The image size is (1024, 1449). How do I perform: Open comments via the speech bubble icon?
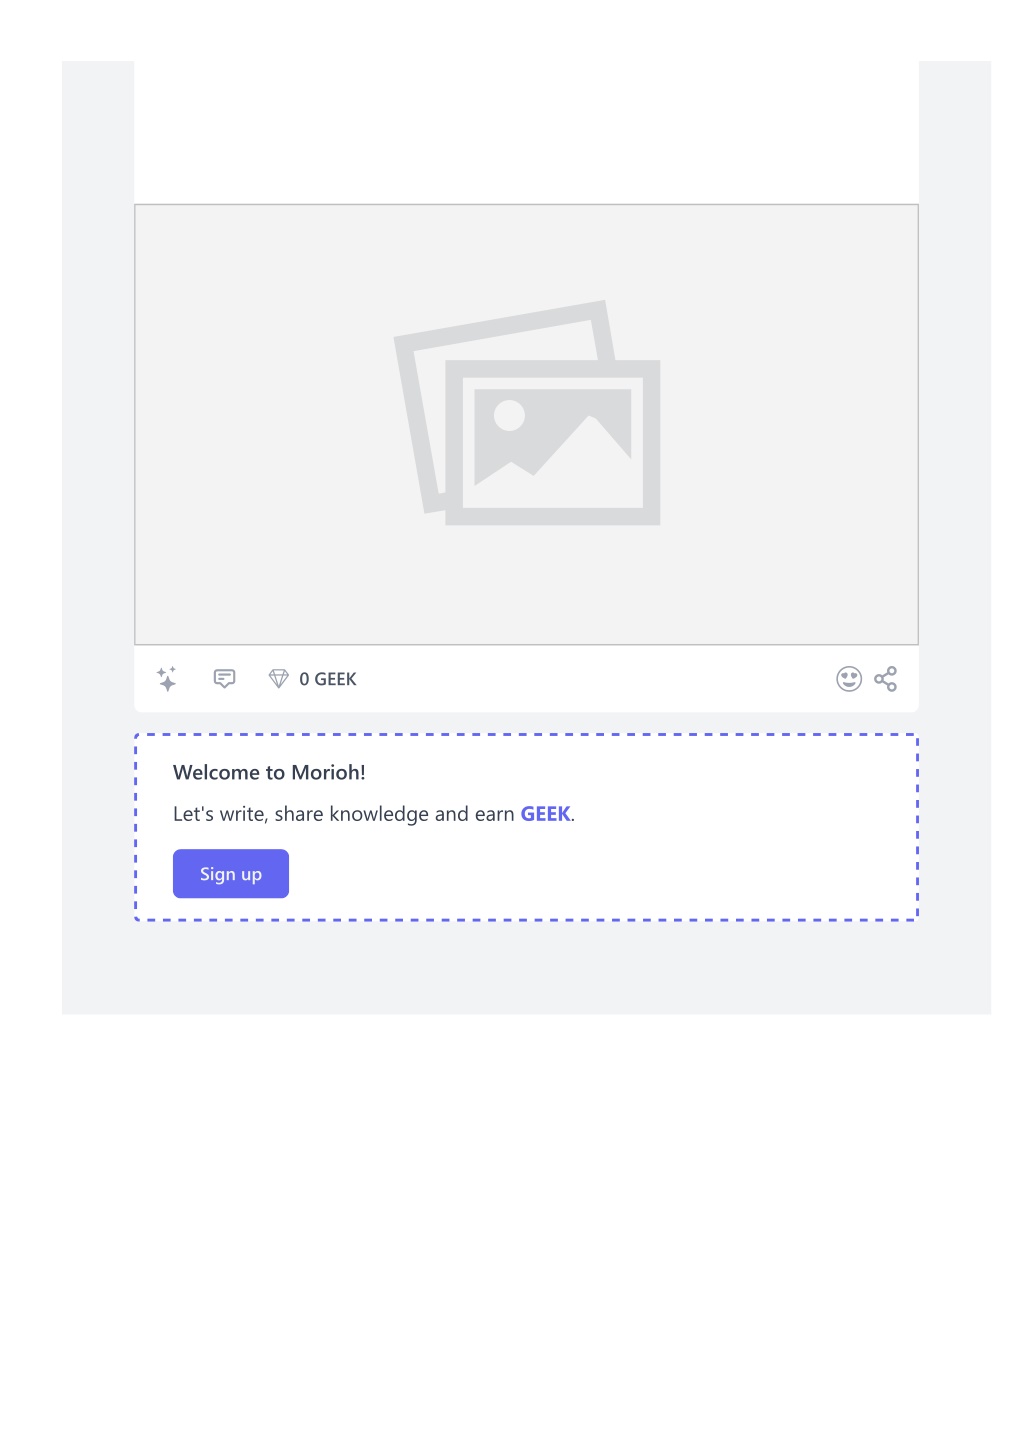coord(225,679)
